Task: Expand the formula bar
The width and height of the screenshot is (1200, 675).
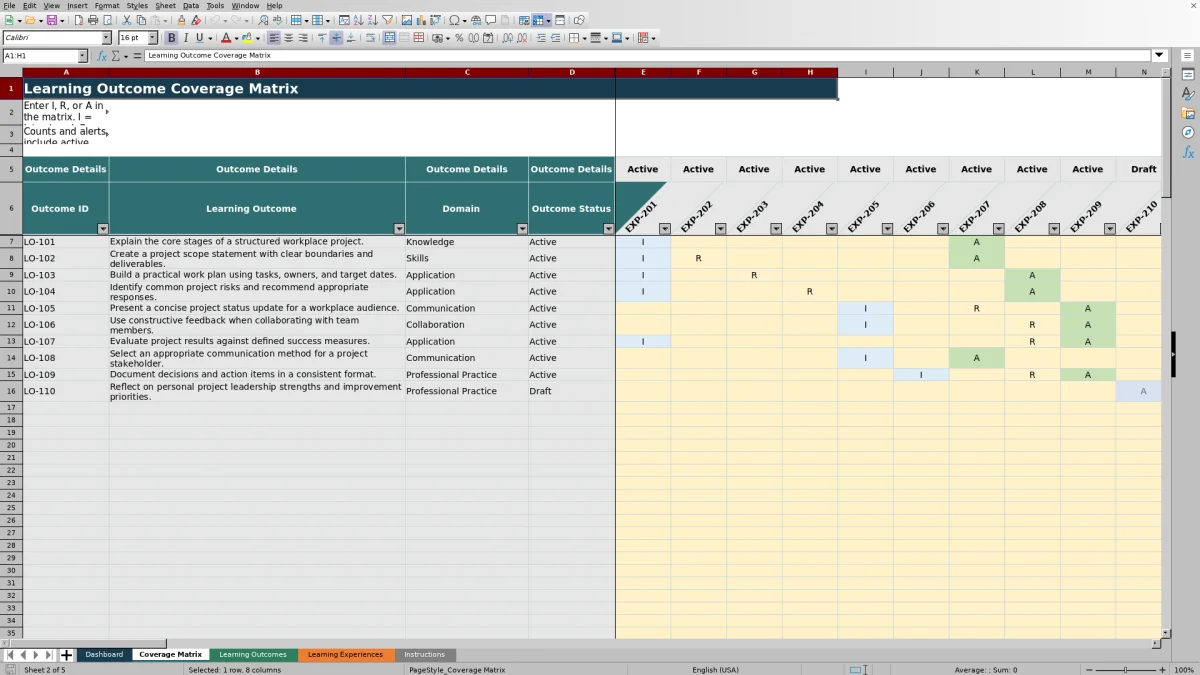Action: [x=1160, y=56]
